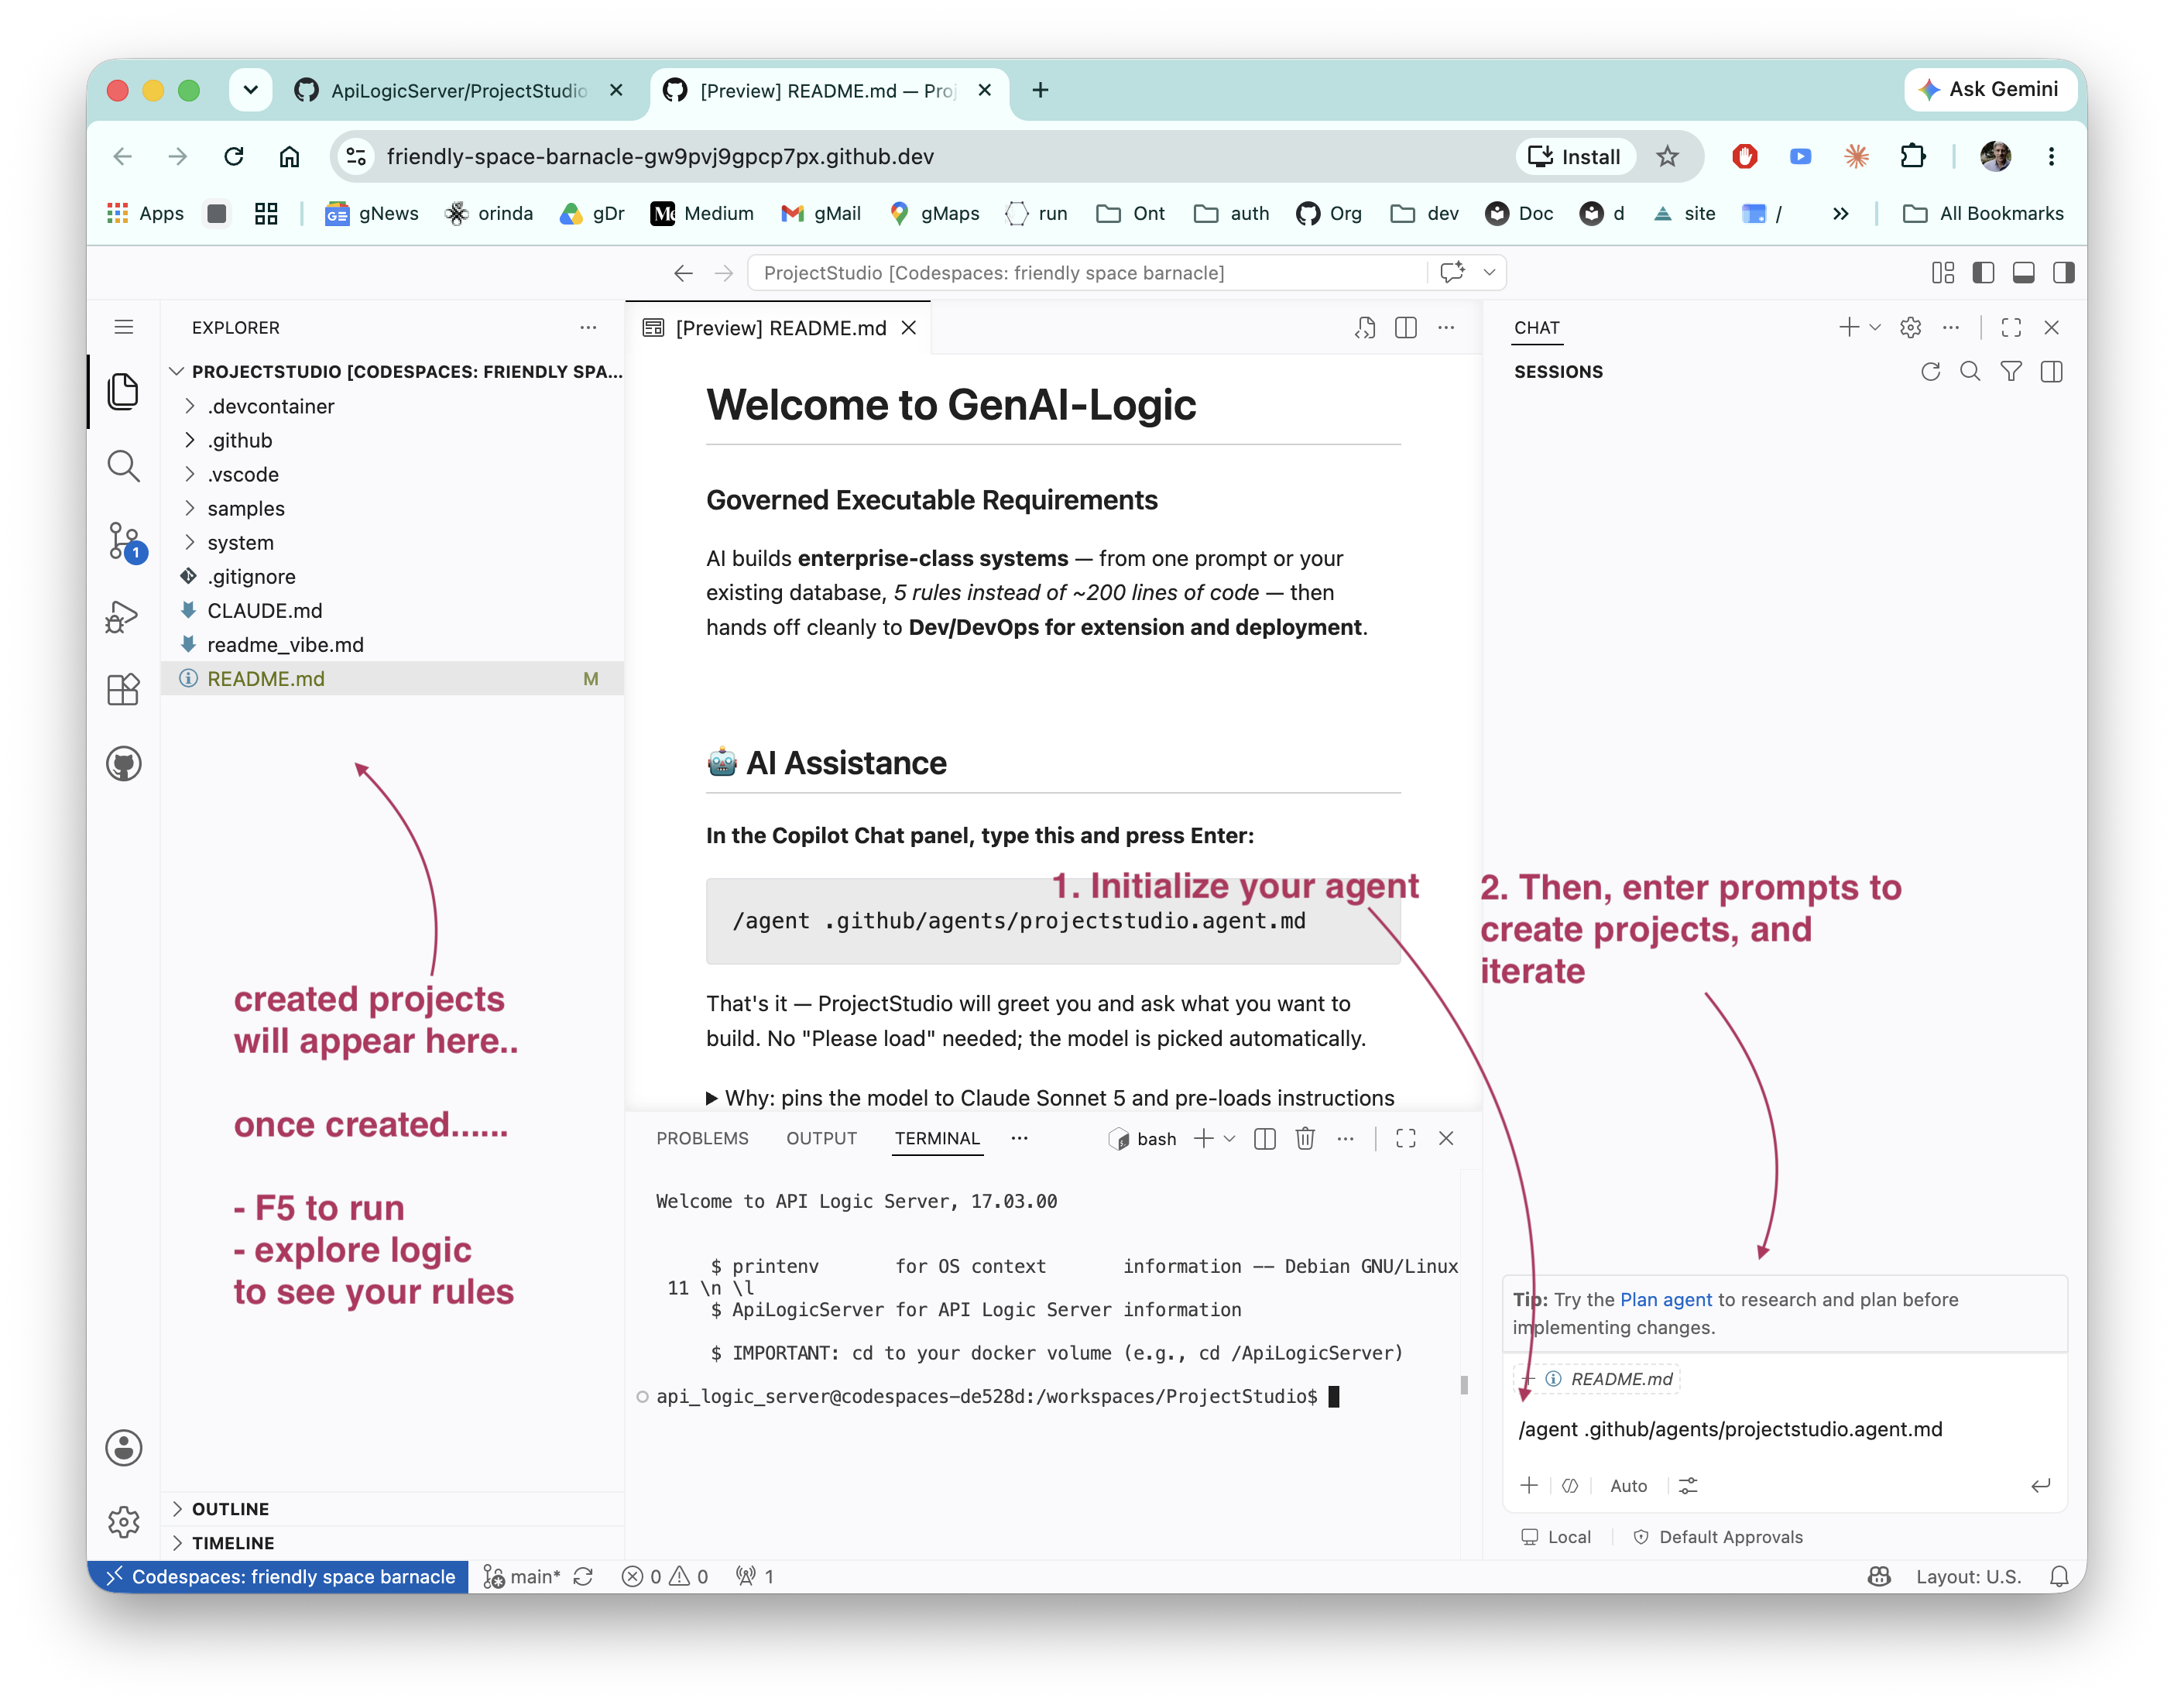Filter the chat sessions

[2011, 372]
